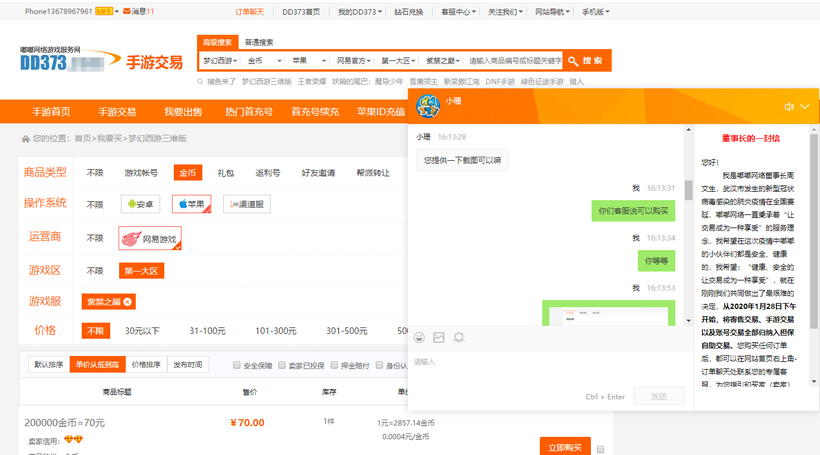820x455 pixels.
Task: Click the search keyword input field
Action: pos(515,61)
